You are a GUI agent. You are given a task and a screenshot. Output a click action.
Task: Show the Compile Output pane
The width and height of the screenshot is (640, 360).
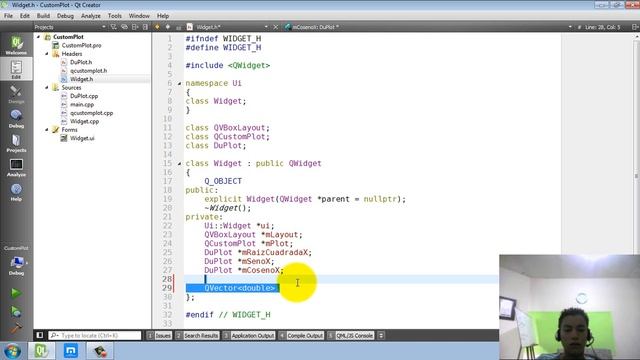coord(301,336)
